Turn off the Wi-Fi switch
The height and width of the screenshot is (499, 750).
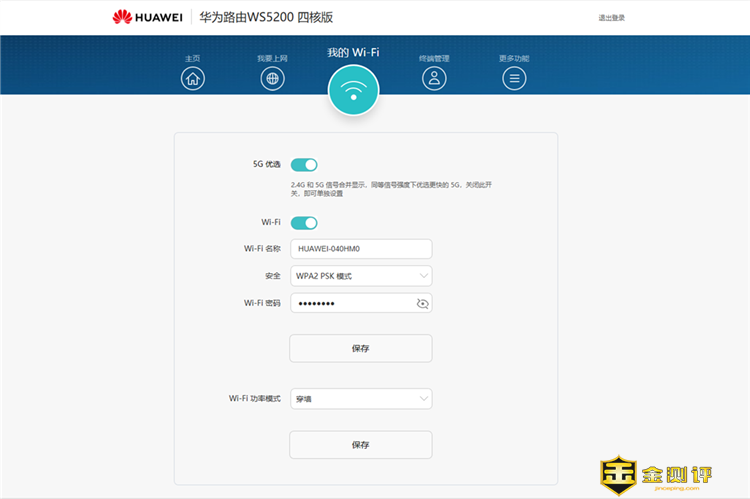[x=304, y=223]
